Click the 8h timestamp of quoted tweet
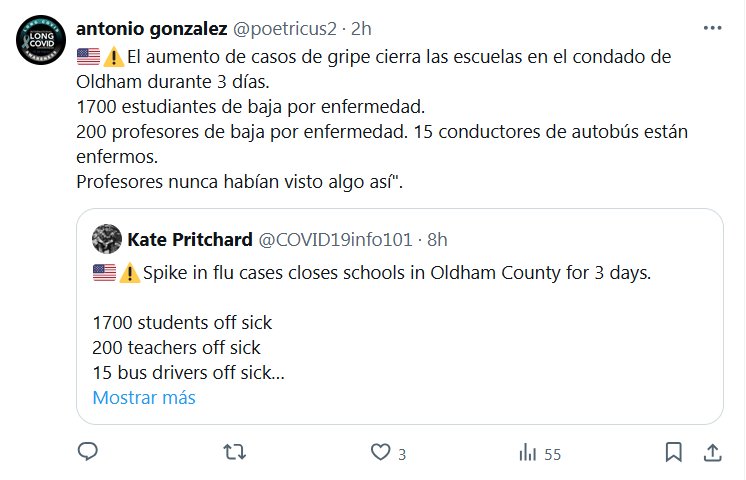 coord(436,239)
